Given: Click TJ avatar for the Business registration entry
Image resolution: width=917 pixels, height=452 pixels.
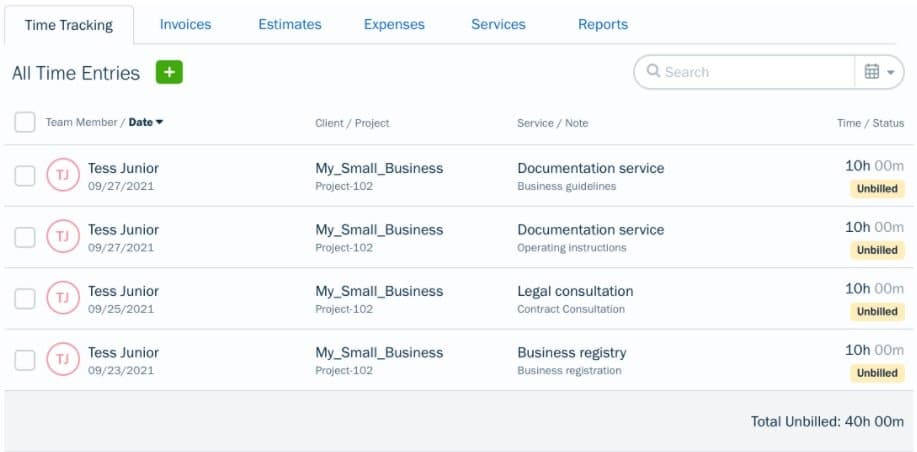Looking at the screenshot, I should 63,360.
